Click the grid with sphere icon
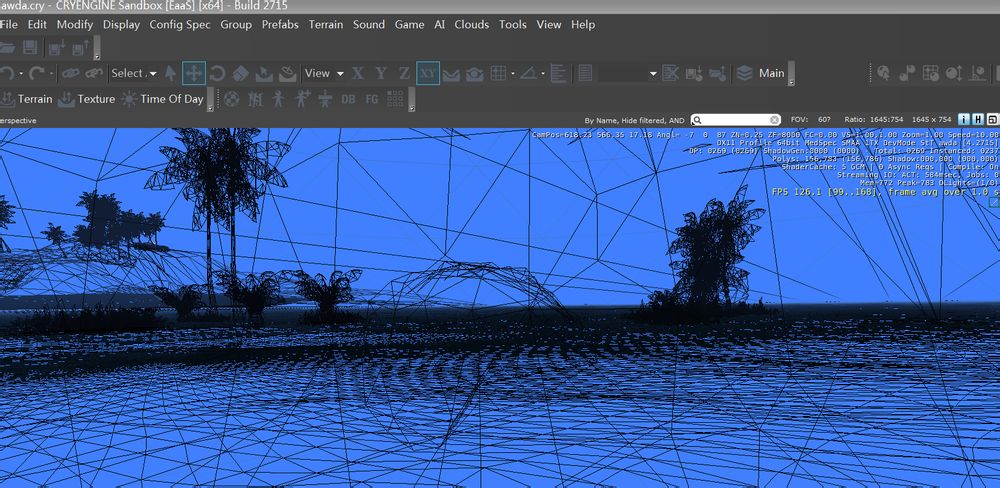 pos(930,73)
